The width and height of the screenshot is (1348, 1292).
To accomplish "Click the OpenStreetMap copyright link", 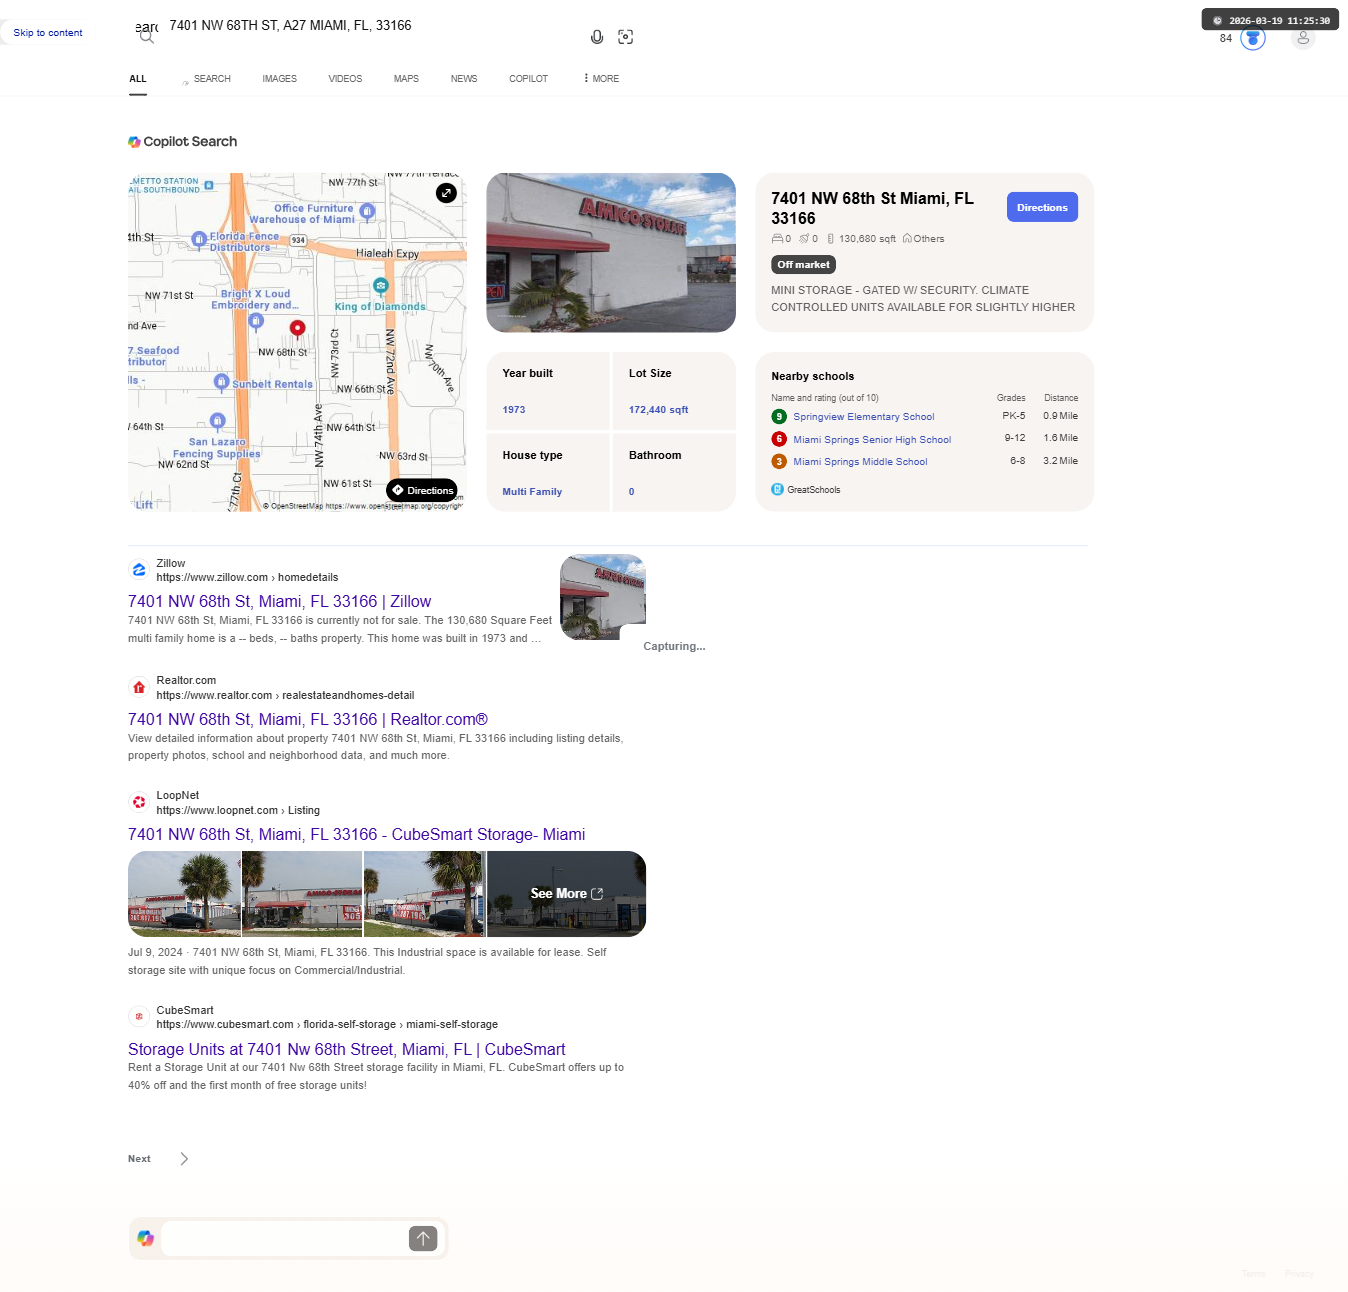I will pyautogui.click(x=363, y=506).
